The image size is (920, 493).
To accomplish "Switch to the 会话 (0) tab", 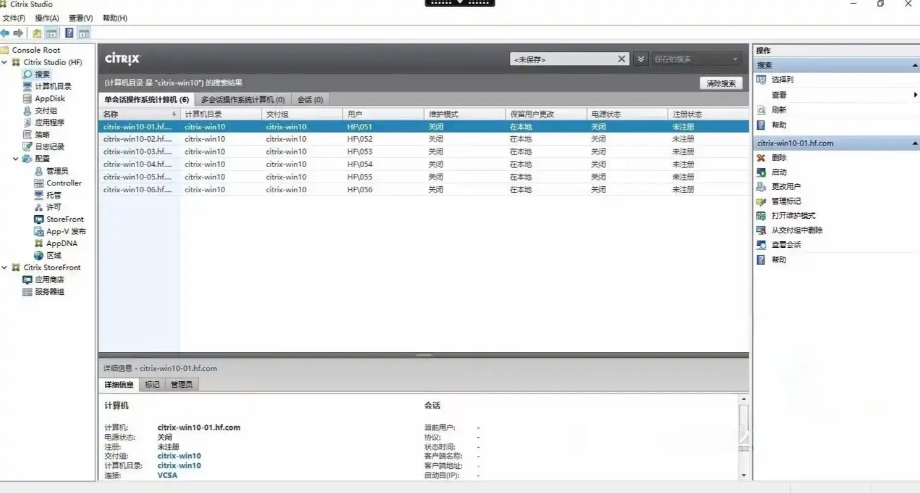I will click(310, 100).
